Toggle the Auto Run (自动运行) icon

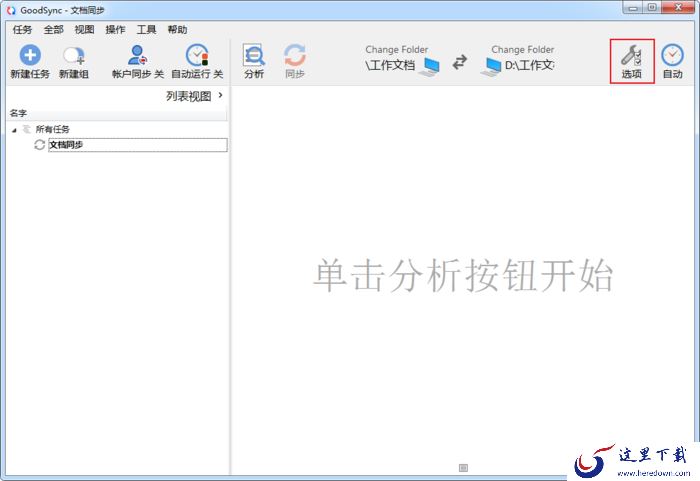(197, 55)
